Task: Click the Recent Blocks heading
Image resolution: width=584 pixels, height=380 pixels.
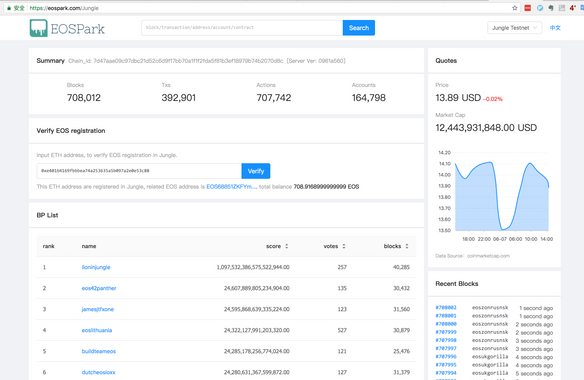Action: (x=457, y=284)
